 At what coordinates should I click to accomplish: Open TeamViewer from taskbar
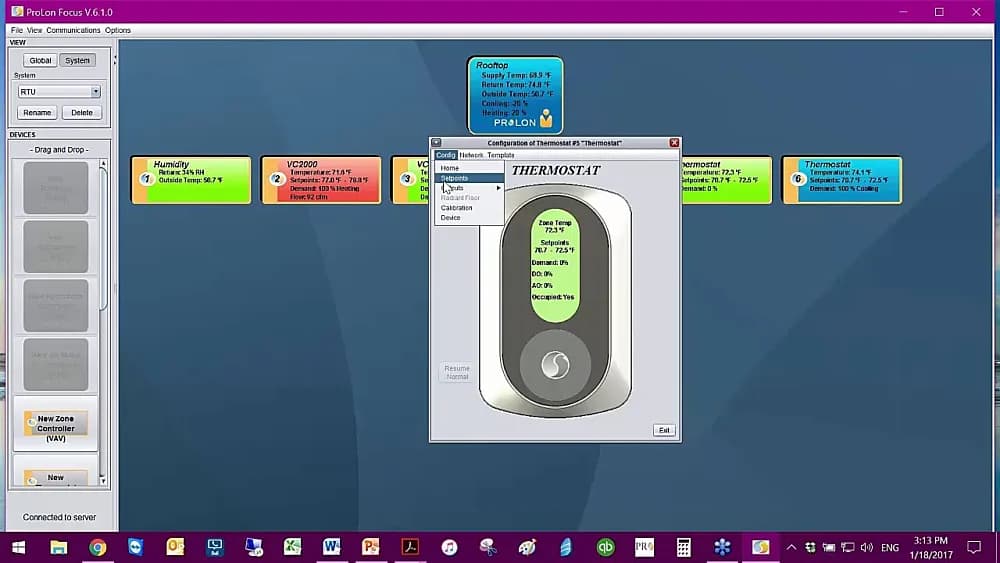[136, 547]
